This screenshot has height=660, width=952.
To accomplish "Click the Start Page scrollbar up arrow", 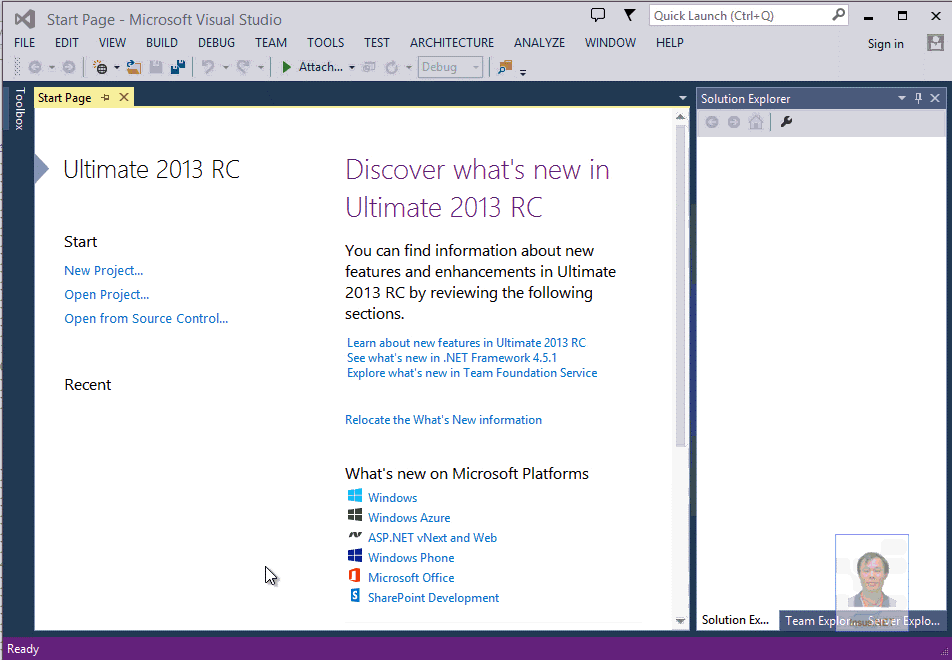I will (x=681, y=117).
